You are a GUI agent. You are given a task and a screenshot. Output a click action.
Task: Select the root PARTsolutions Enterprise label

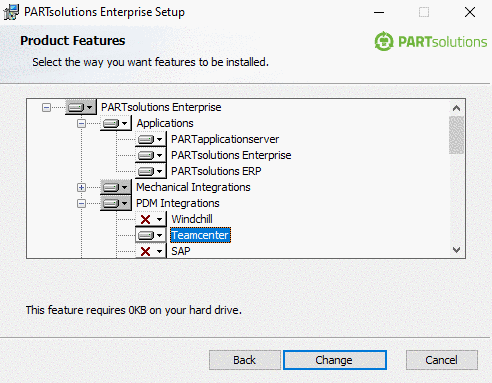161,107
